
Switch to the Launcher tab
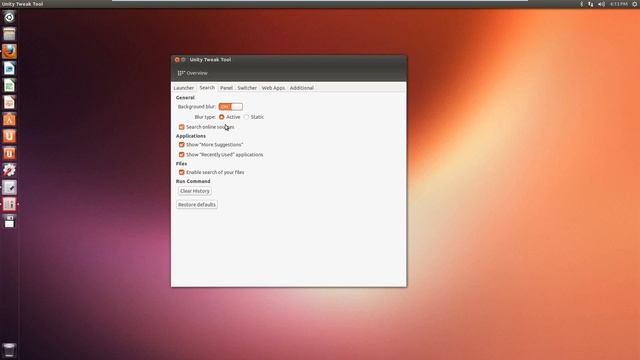coord(184,88)
